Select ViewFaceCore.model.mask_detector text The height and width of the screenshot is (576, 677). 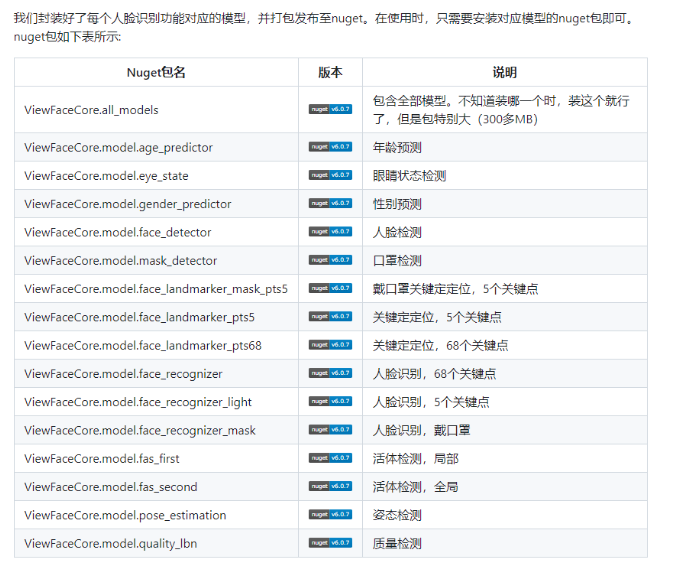pos(120,260)
